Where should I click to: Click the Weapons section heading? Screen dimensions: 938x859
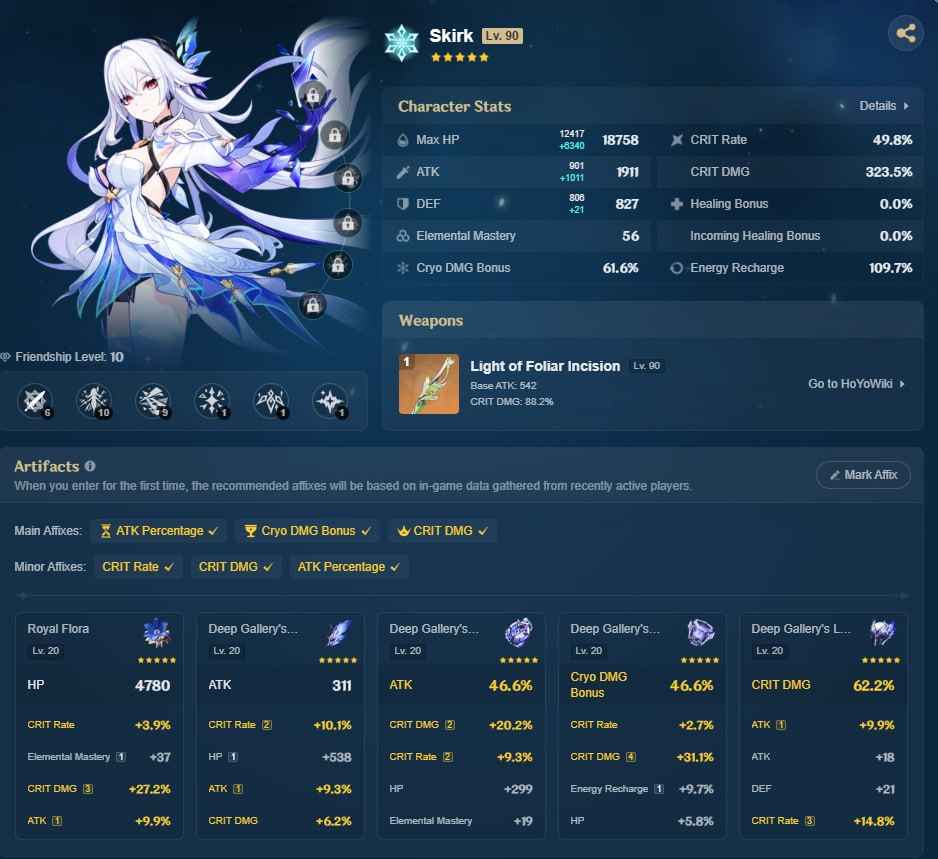[431, 321]
